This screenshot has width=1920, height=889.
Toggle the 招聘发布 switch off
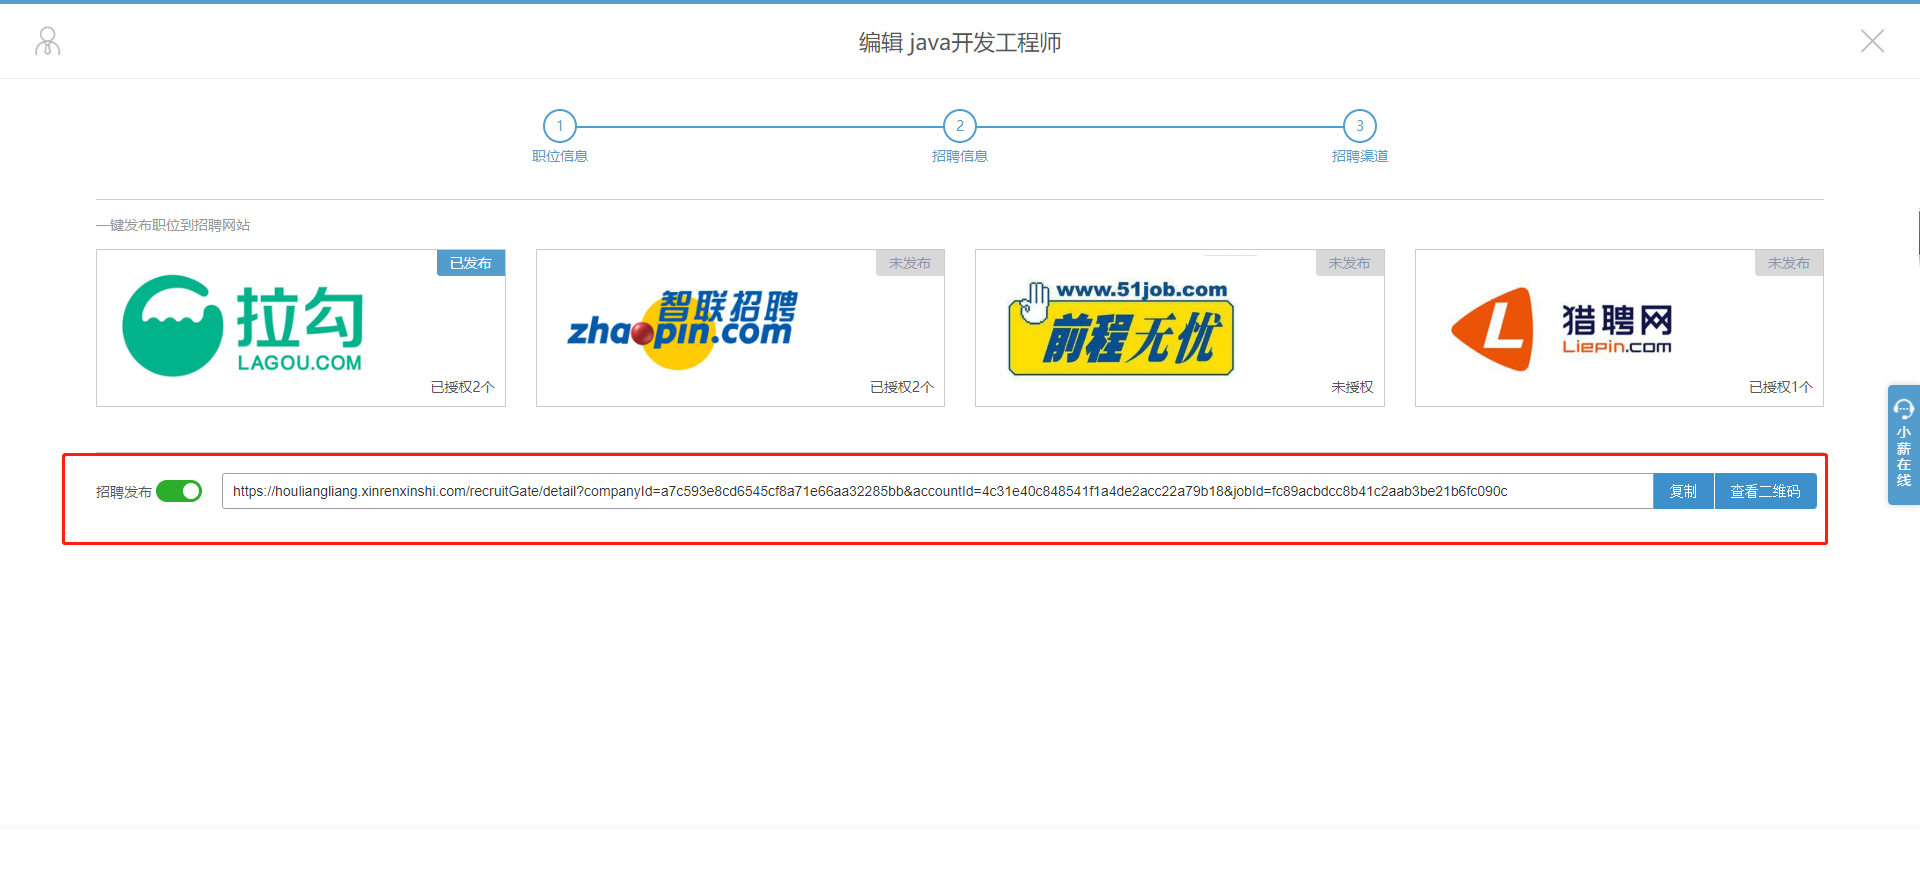click(x=179, y=491)
